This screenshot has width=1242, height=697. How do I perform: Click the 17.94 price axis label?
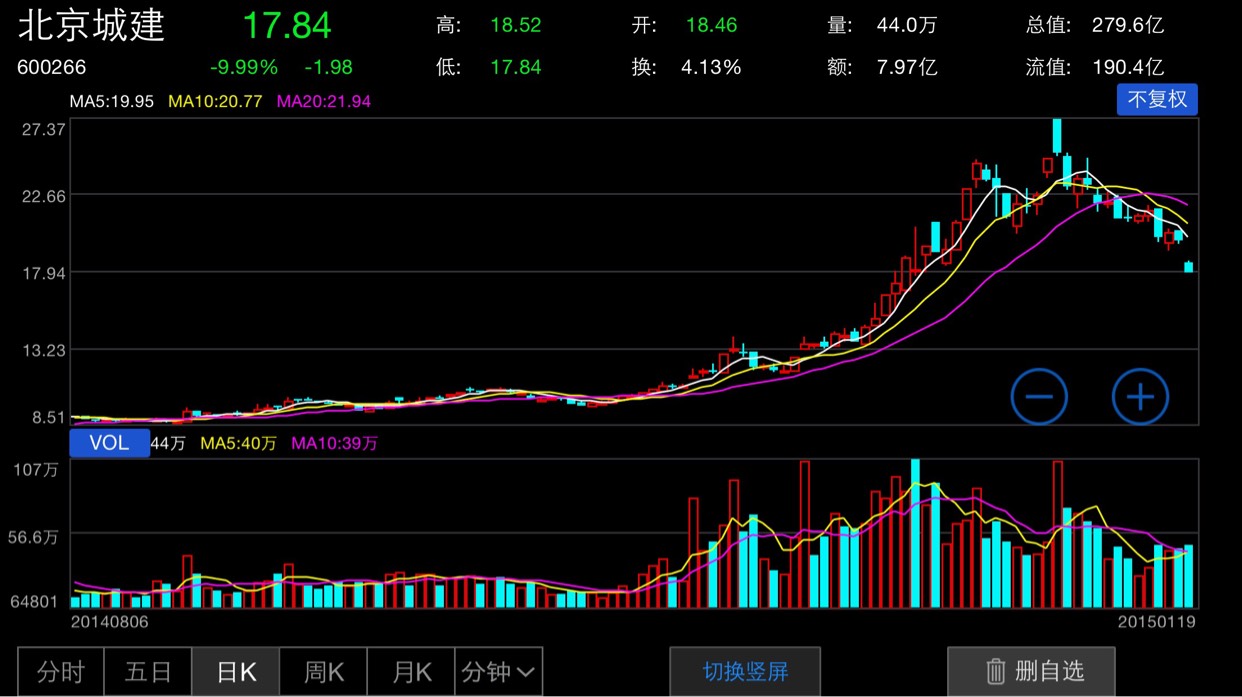point(43,273)
